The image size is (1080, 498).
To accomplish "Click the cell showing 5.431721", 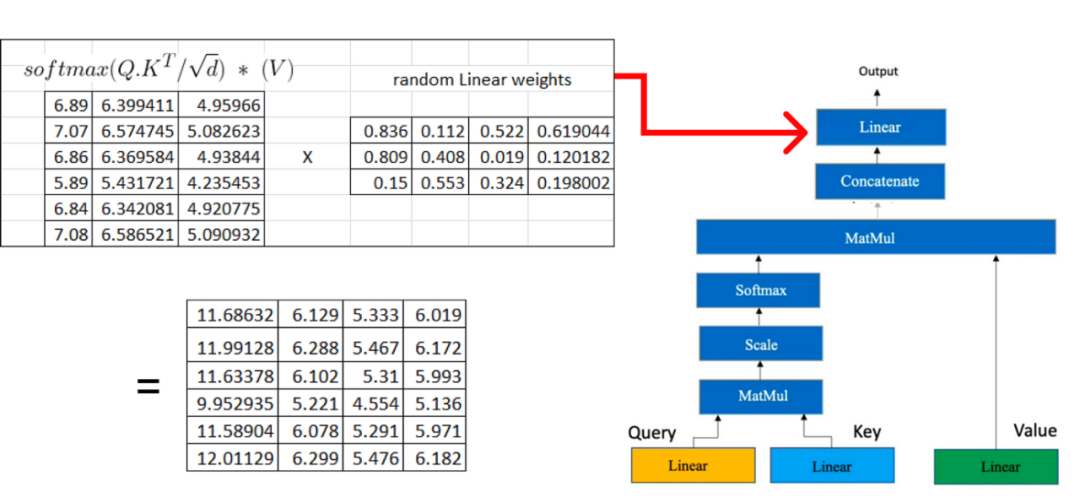I will (x=135, y=183).
